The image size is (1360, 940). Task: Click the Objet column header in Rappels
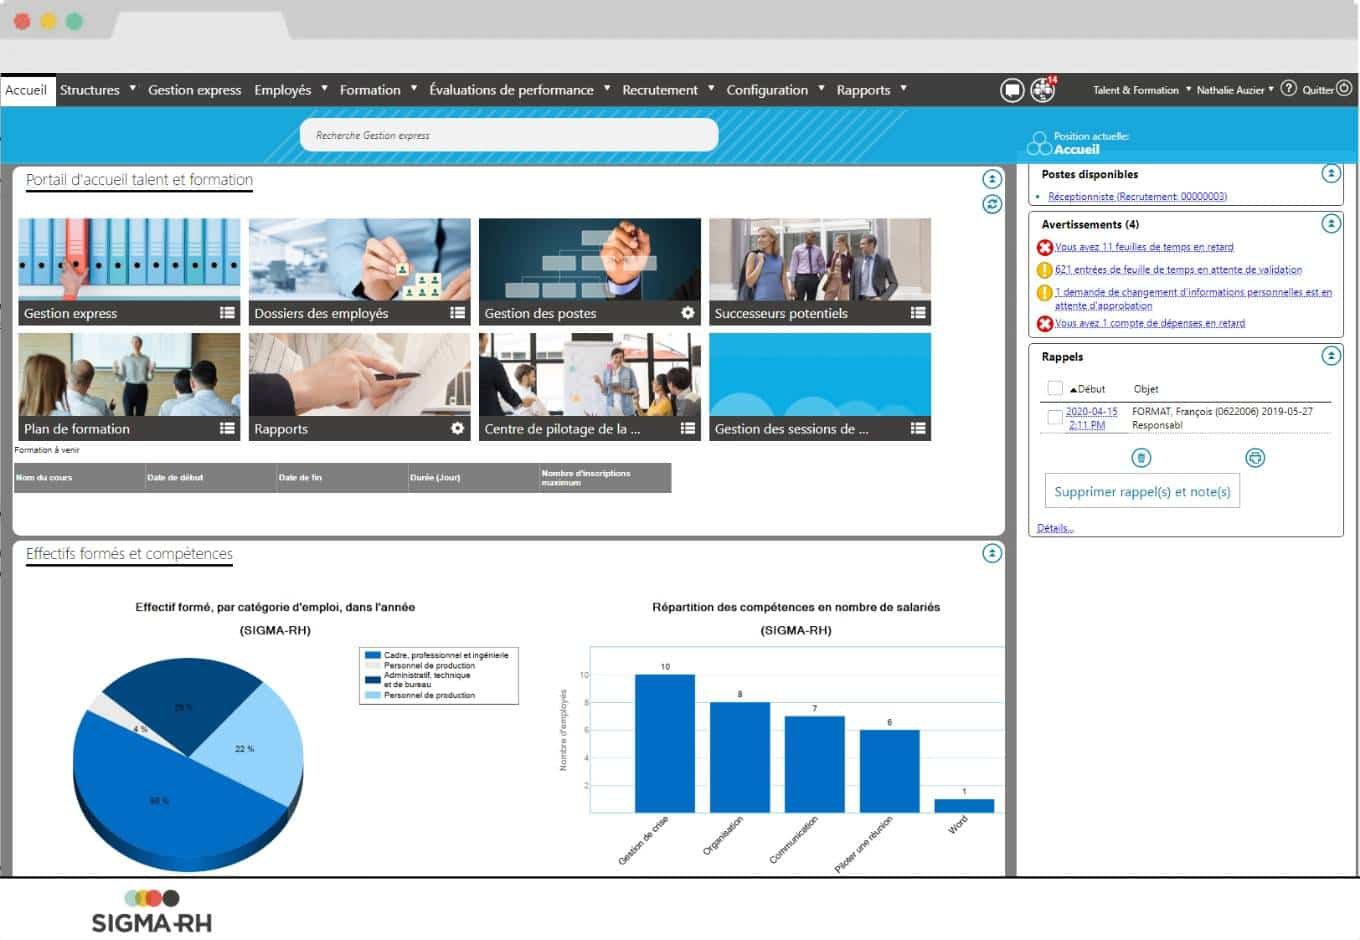point(1146,389)
